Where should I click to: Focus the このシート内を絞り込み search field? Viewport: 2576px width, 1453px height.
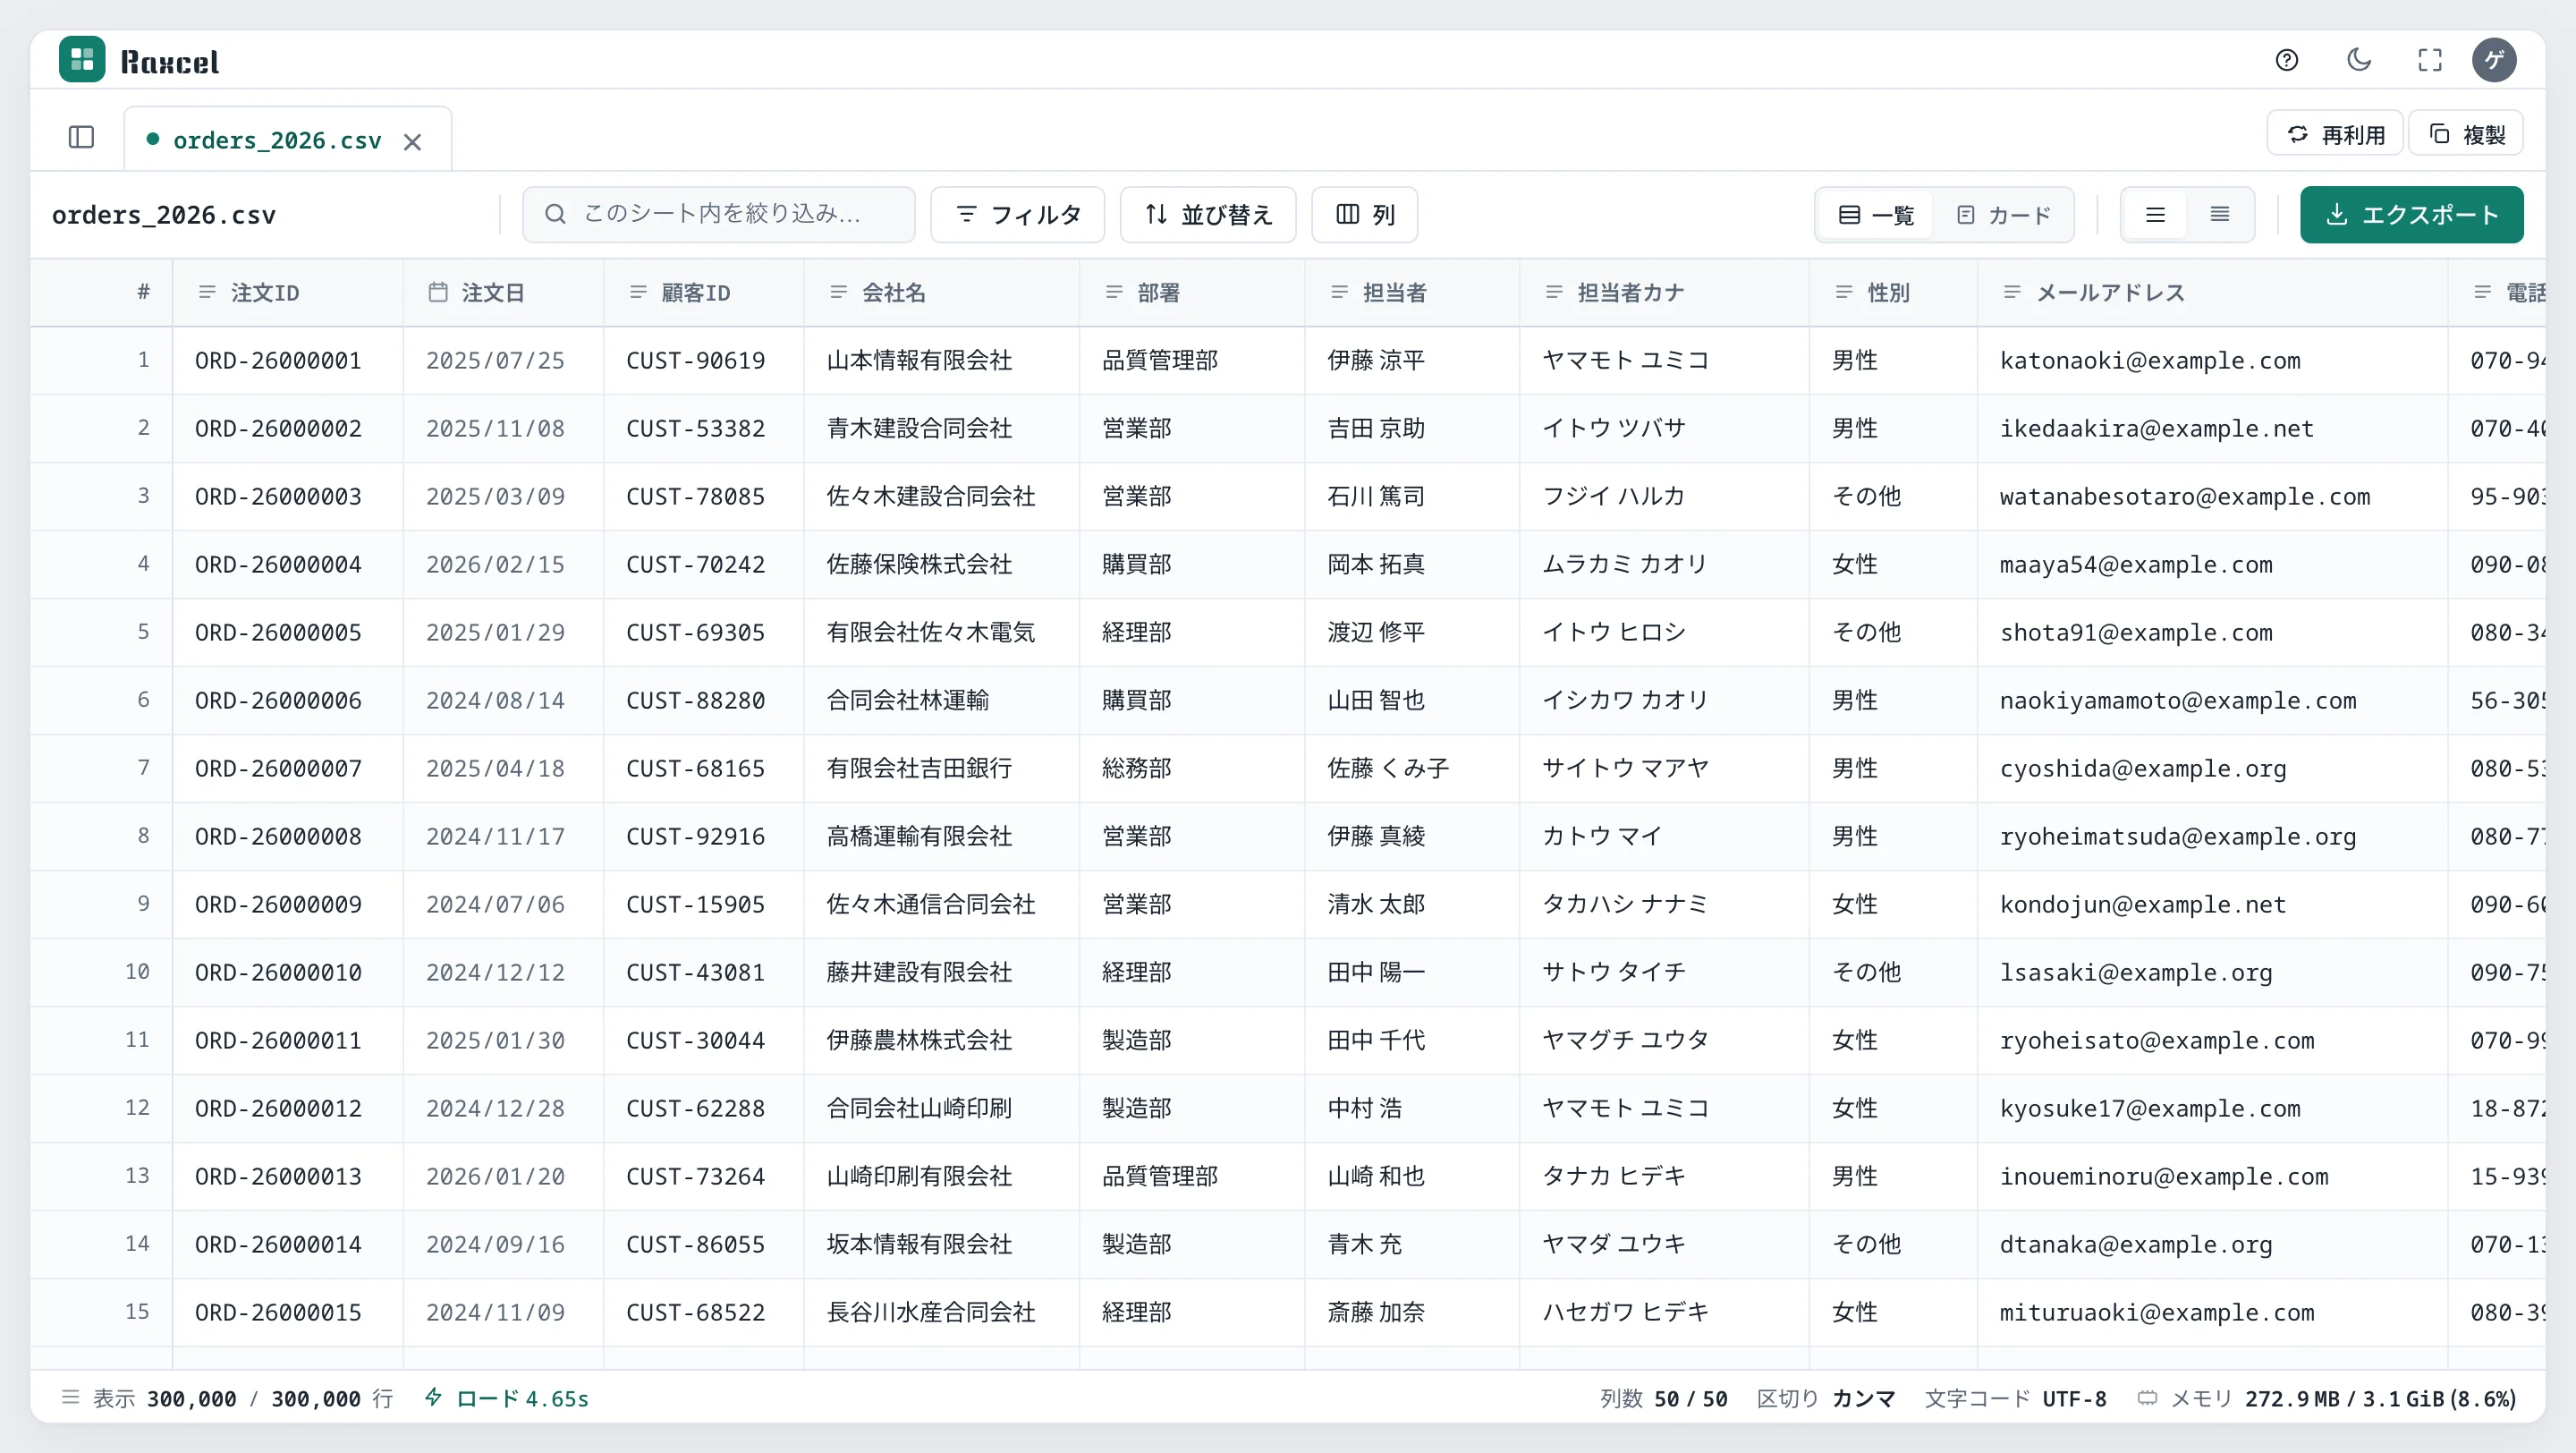[719, 214]
